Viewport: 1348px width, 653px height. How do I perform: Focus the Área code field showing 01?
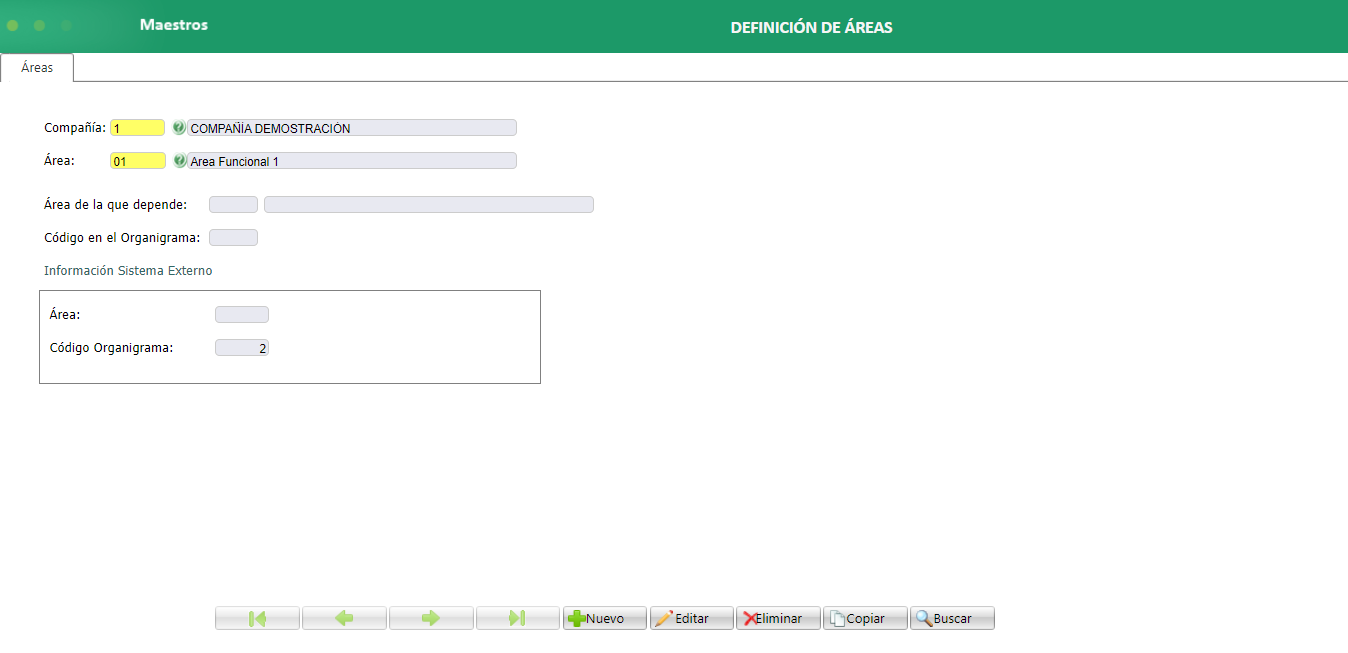[x=138, y=160]
